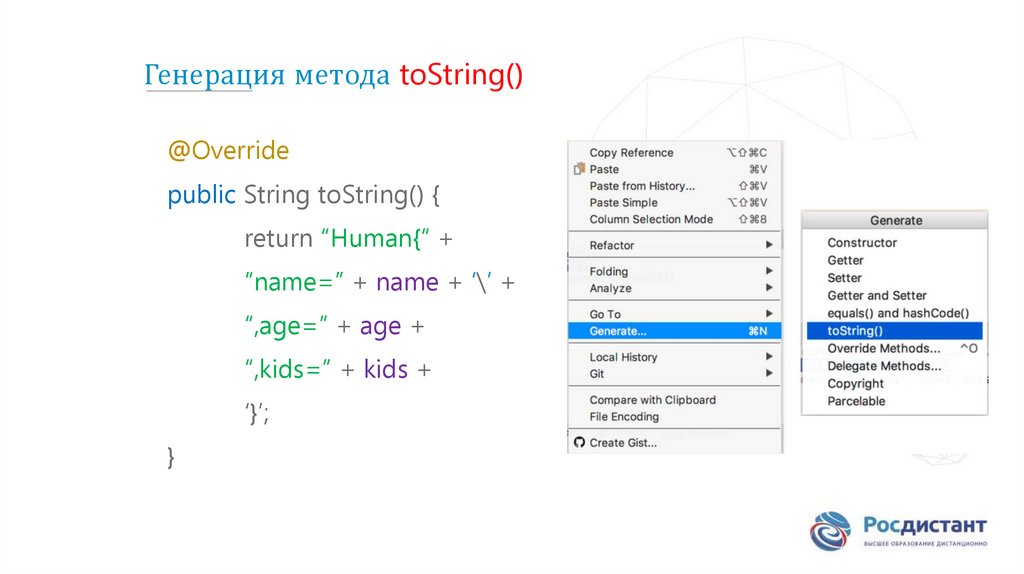Expand the Folding submenu arrow

click(x=768, y=271)
